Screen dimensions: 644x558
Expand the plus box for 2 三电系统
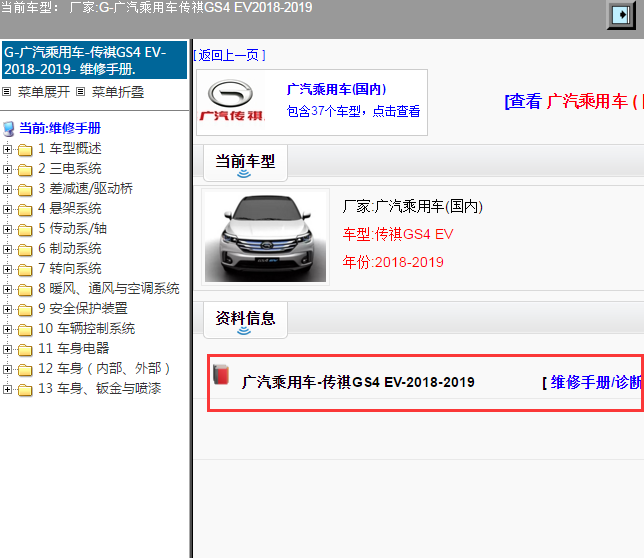7,169
